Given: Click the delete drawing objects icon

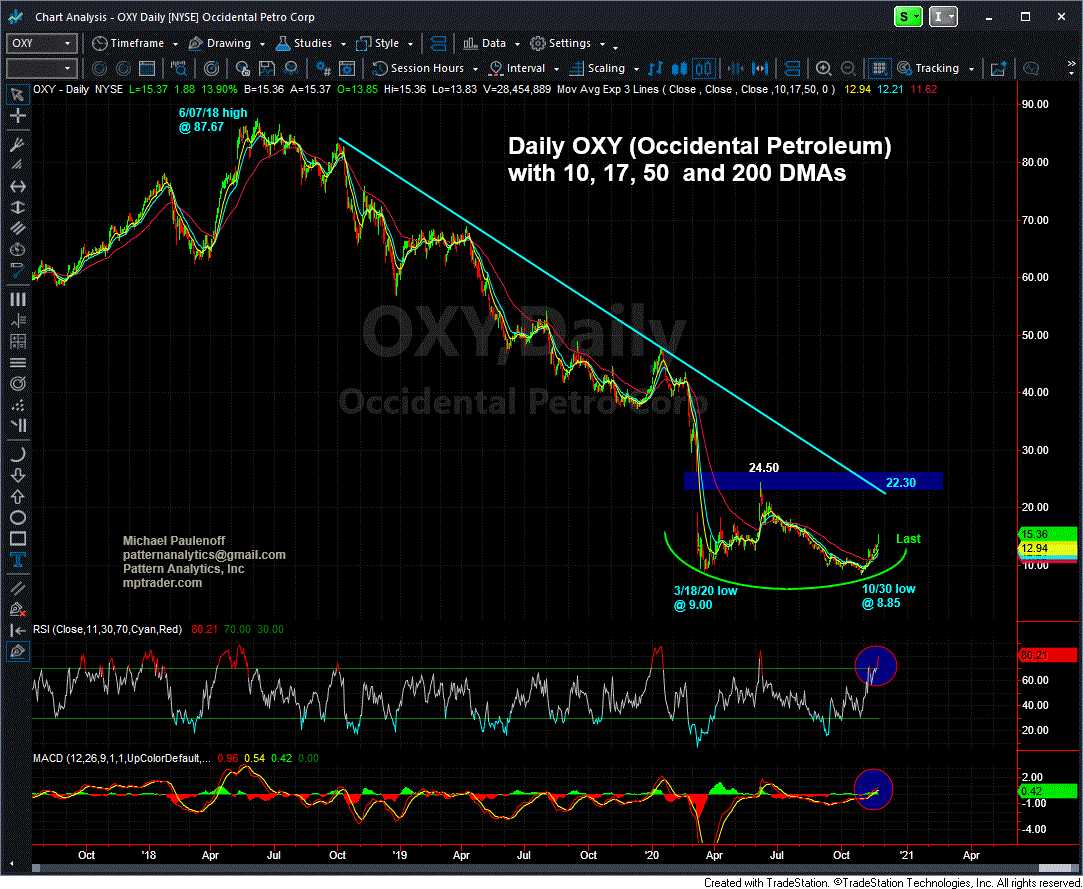Looking at the screenshot, I should coord(19,609).
